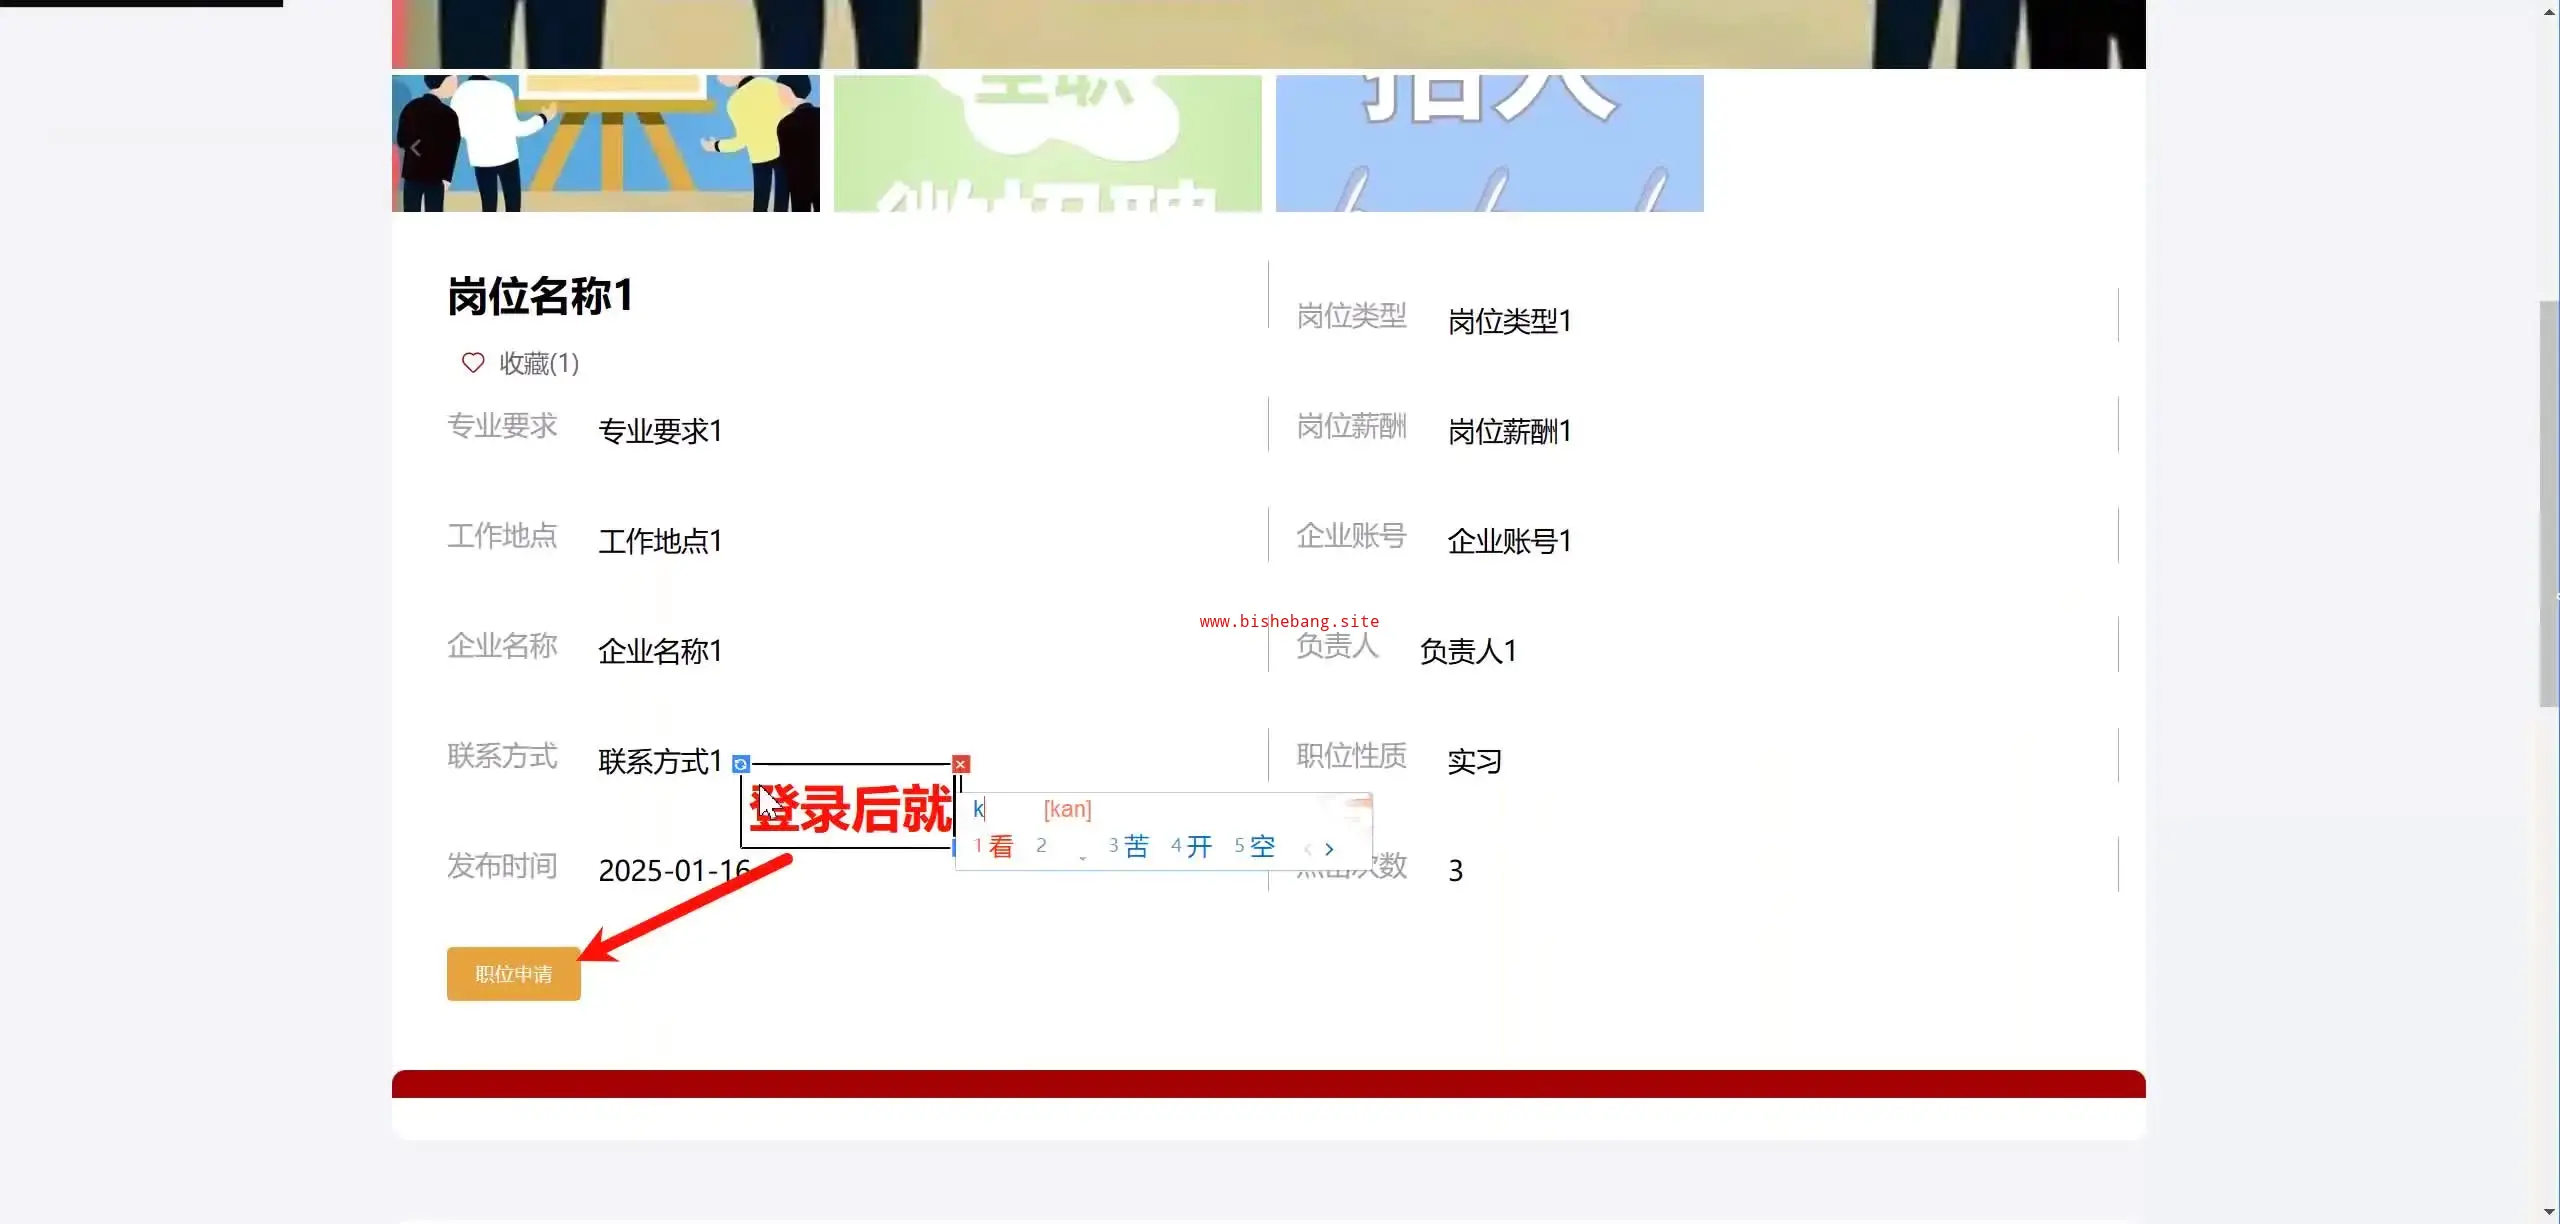The width and height of the screenshot is (2560, 1224).
Task: Click the large banner image at the top
Action: (1268, 33)
